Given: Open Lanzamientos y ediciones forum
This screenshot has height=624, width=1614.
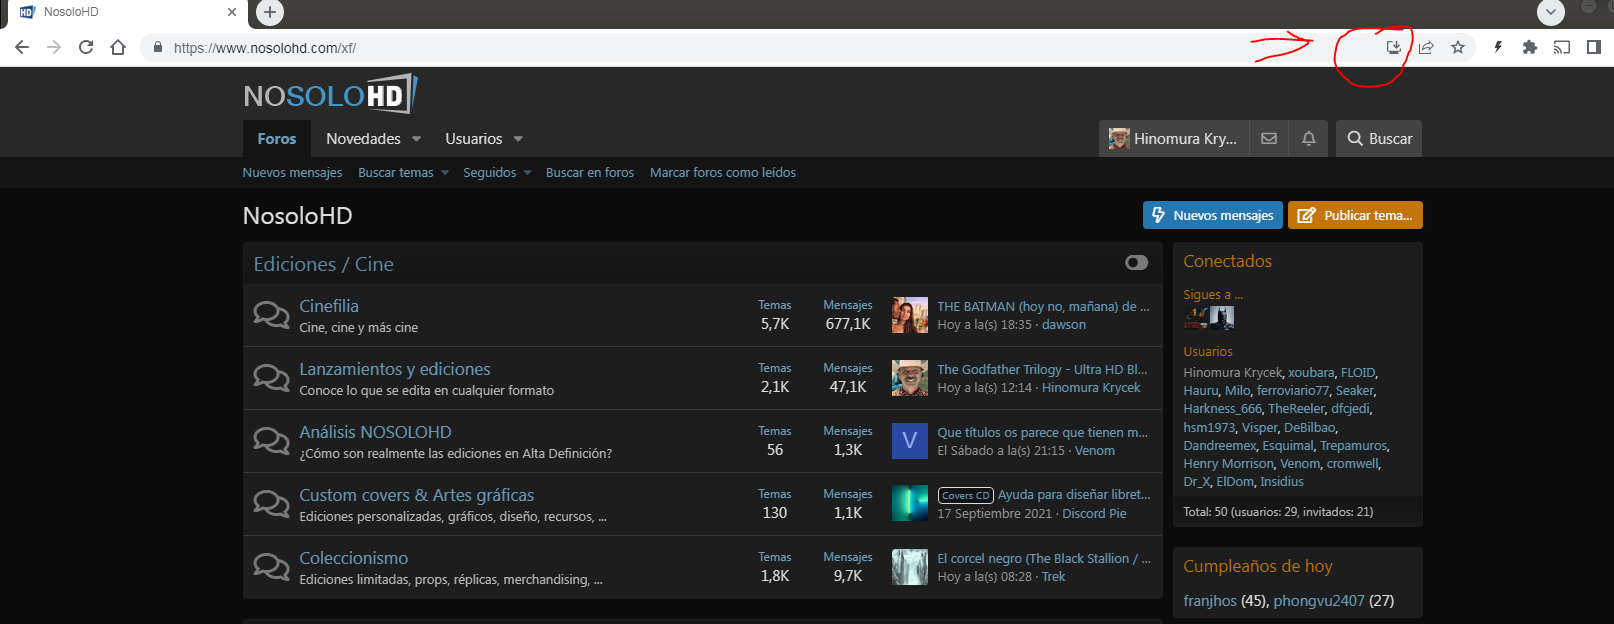Looking at the screenshot, I should pos(395,369).
